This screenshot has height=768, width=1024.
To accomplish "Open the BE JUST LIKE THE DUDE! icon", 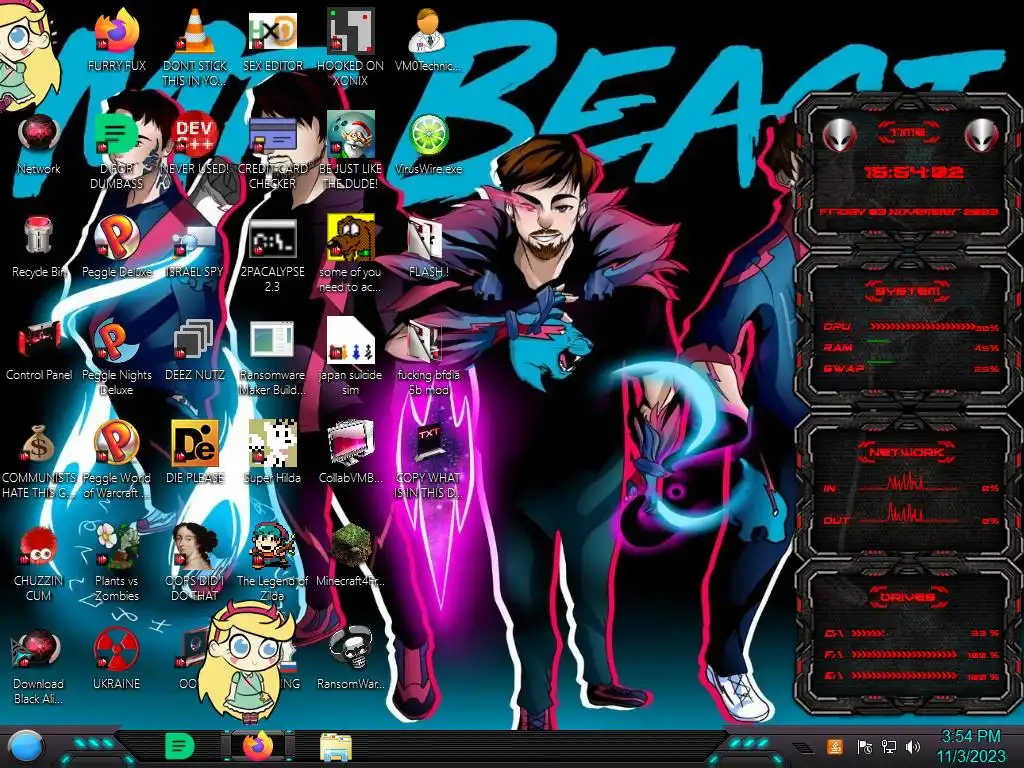I will pyautogui.click(x=350, y=135).
